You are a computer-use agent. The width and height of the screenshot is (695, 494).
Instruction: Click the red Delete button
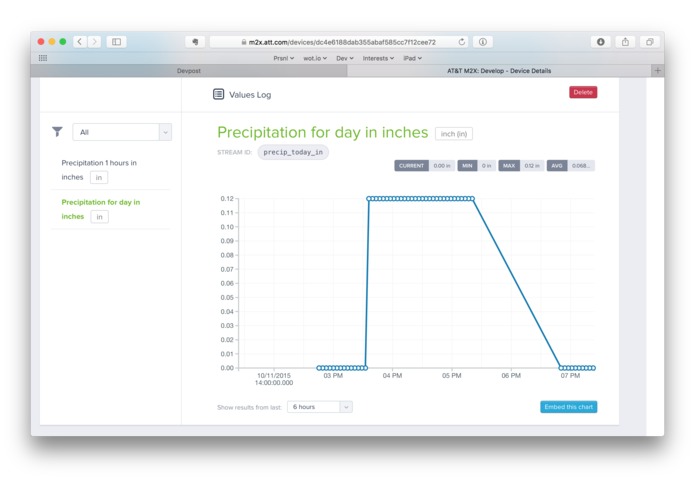point(583,92)
